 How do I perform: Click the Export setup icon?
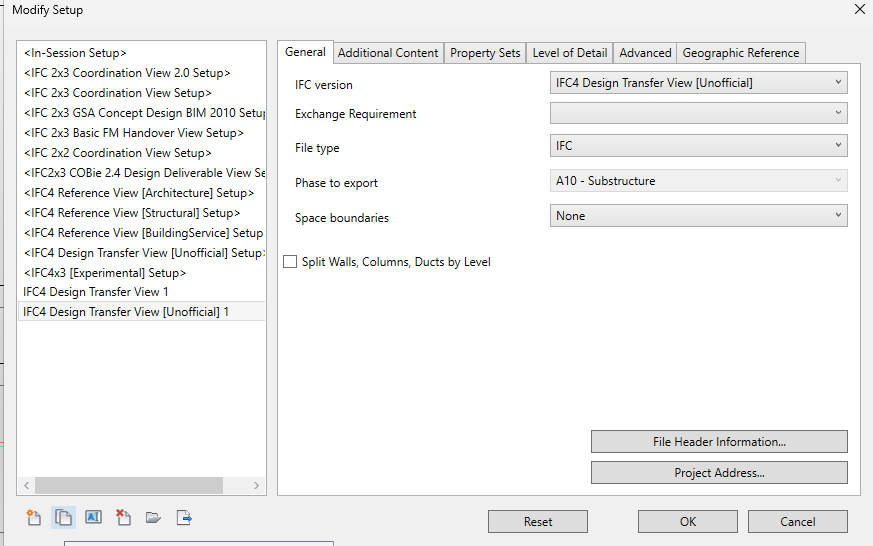(184, 518)
